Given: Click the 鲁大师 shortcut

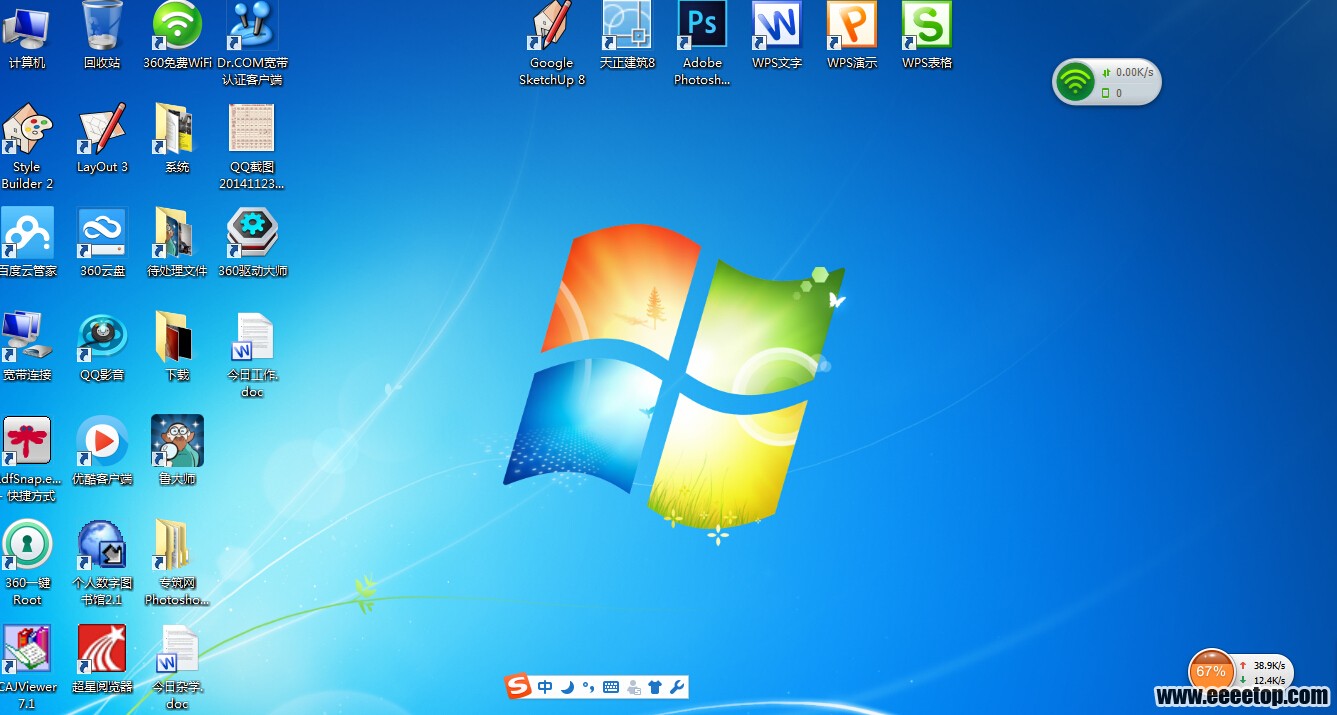Looking at the screenshot, I should 177,451.
